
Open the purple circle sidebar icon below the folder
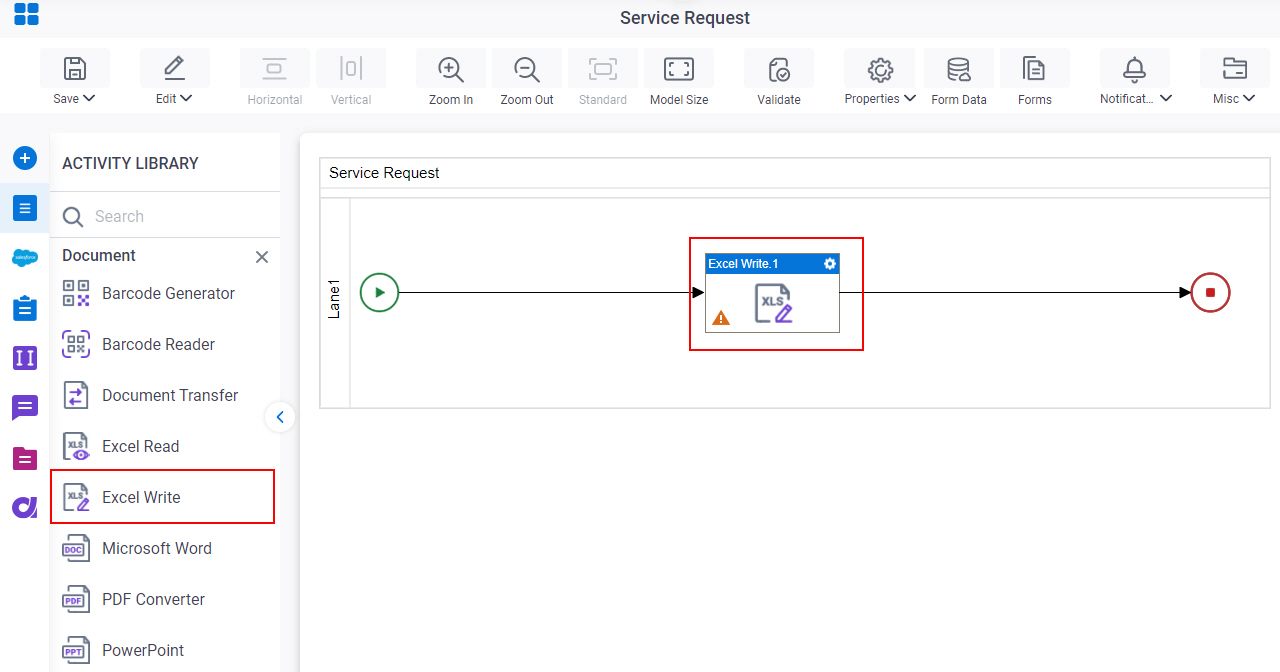point(25,508)
